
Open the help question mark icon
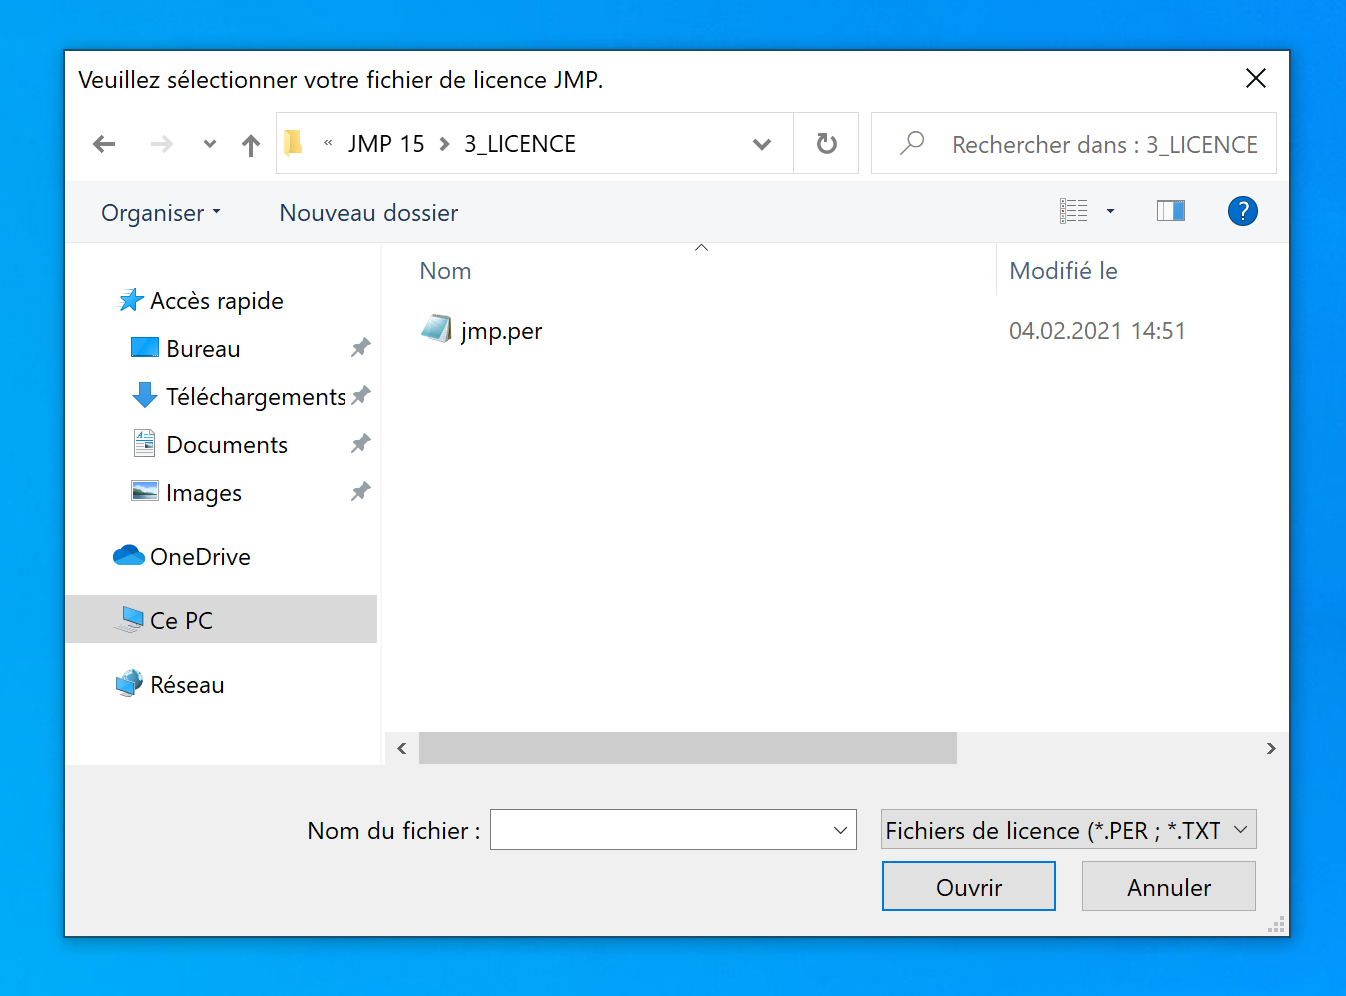click(x=1242, y=211)
